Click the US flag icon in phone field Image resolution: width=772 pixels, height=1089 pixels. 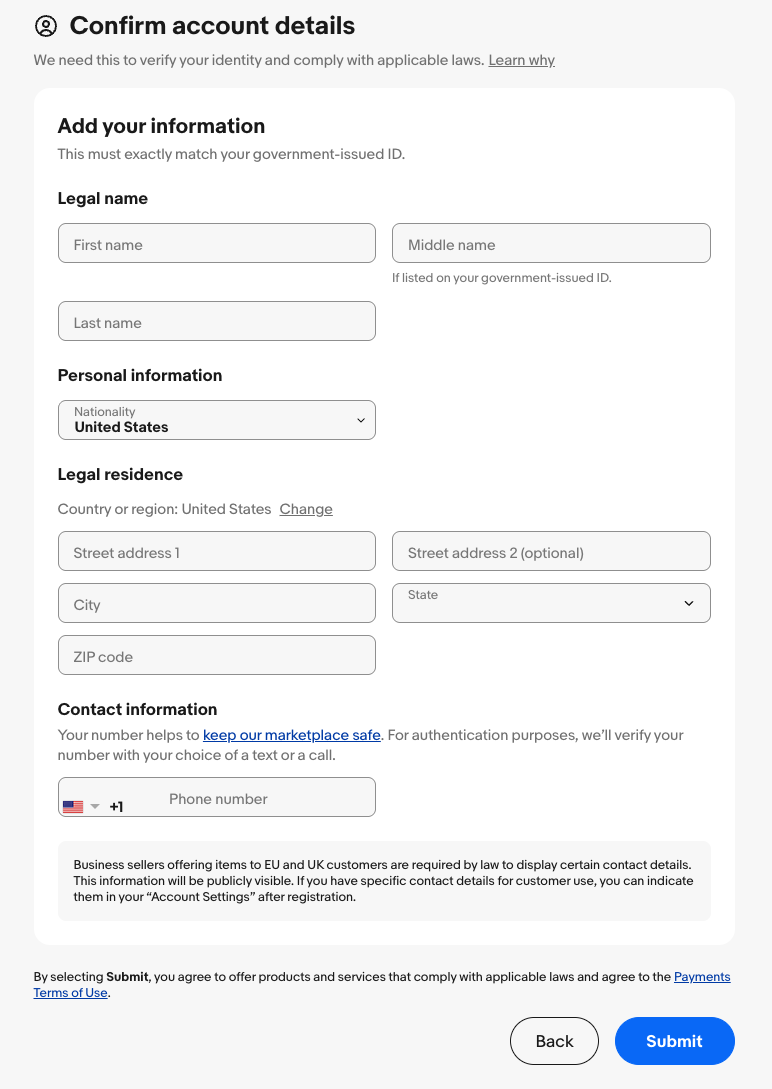[73, 805]
